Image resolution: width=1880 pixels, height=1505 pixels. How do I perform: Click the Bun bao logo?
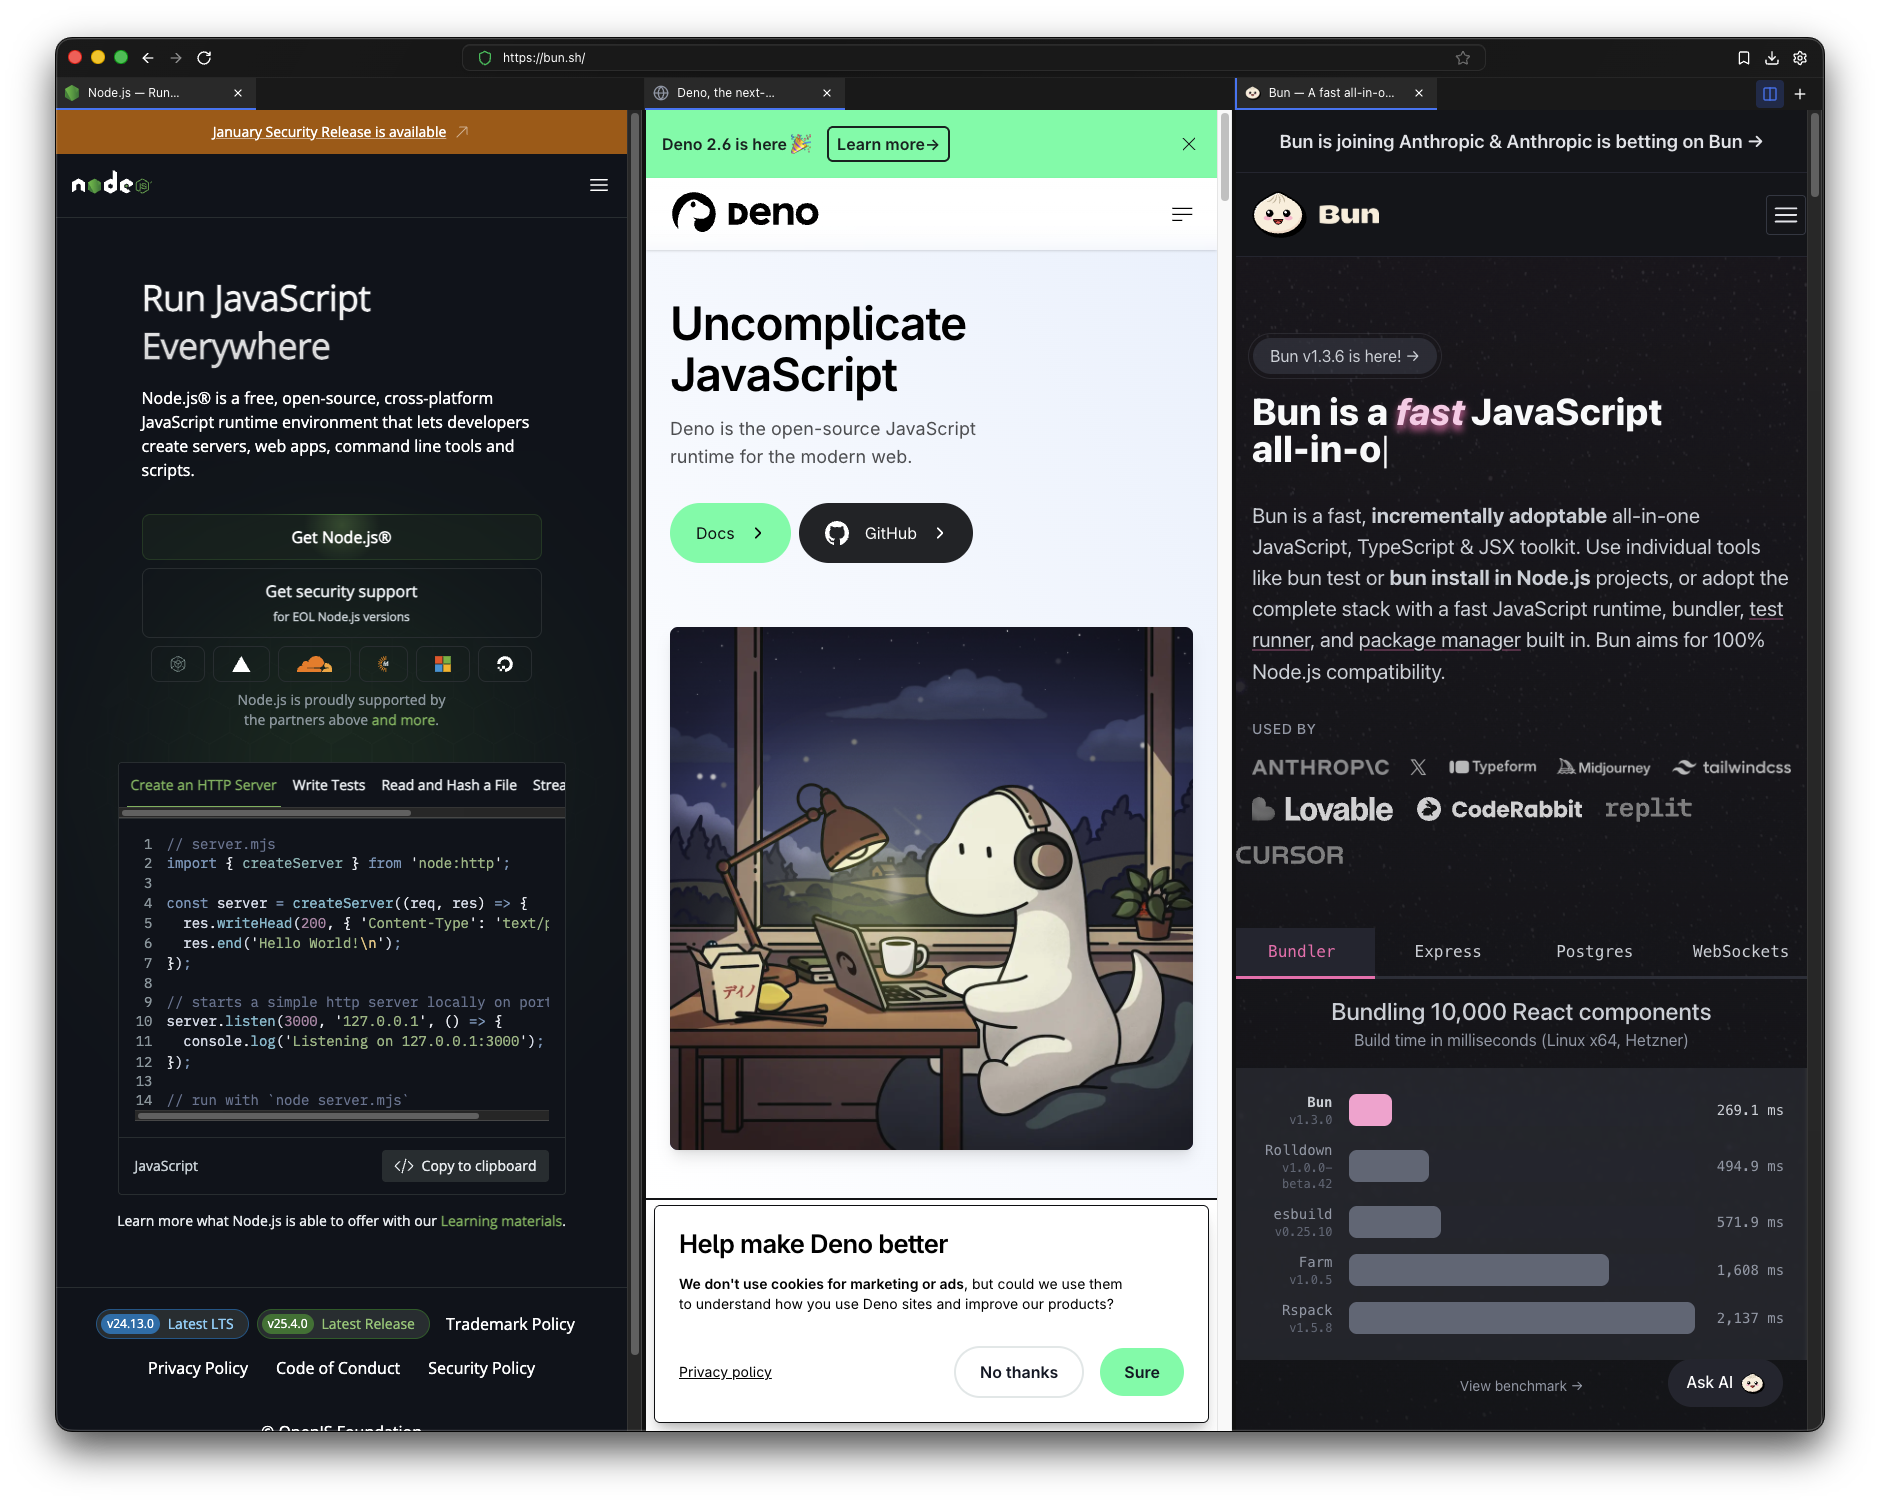(1278, 214)
